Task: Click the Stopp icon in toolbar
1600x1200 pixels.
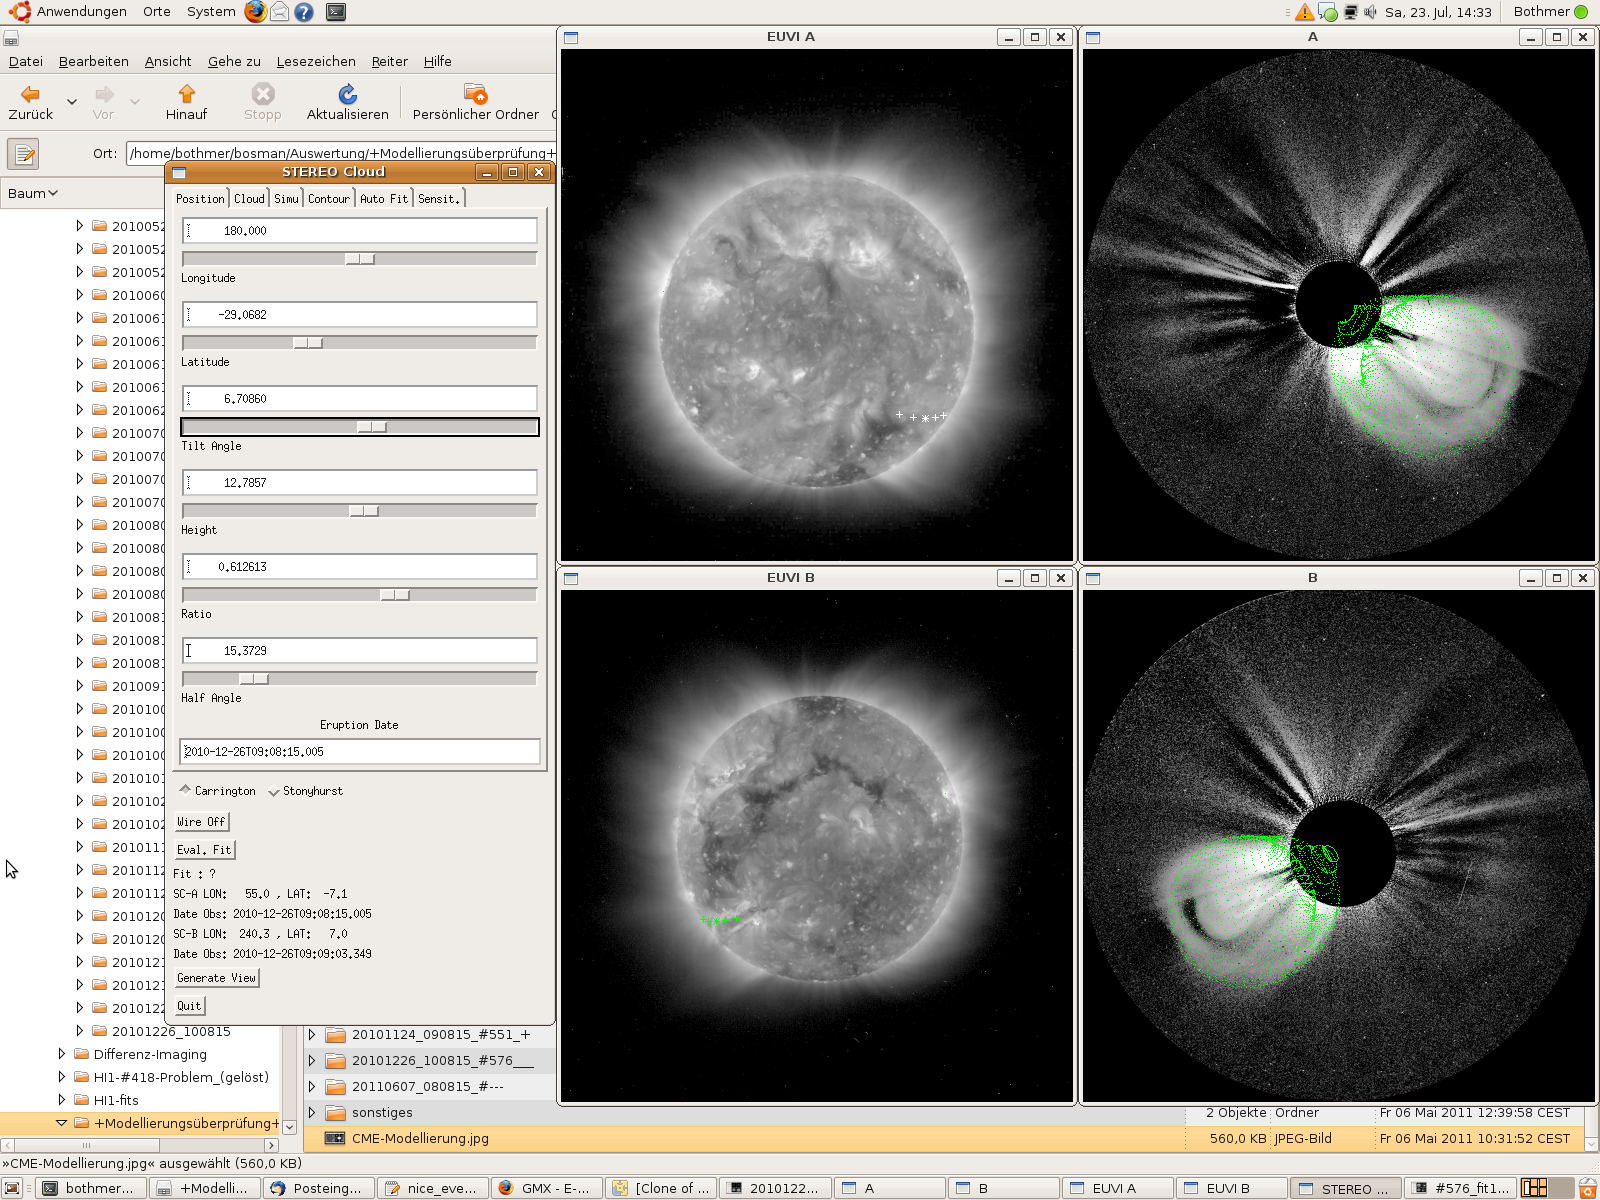Action: coord(263,94)
